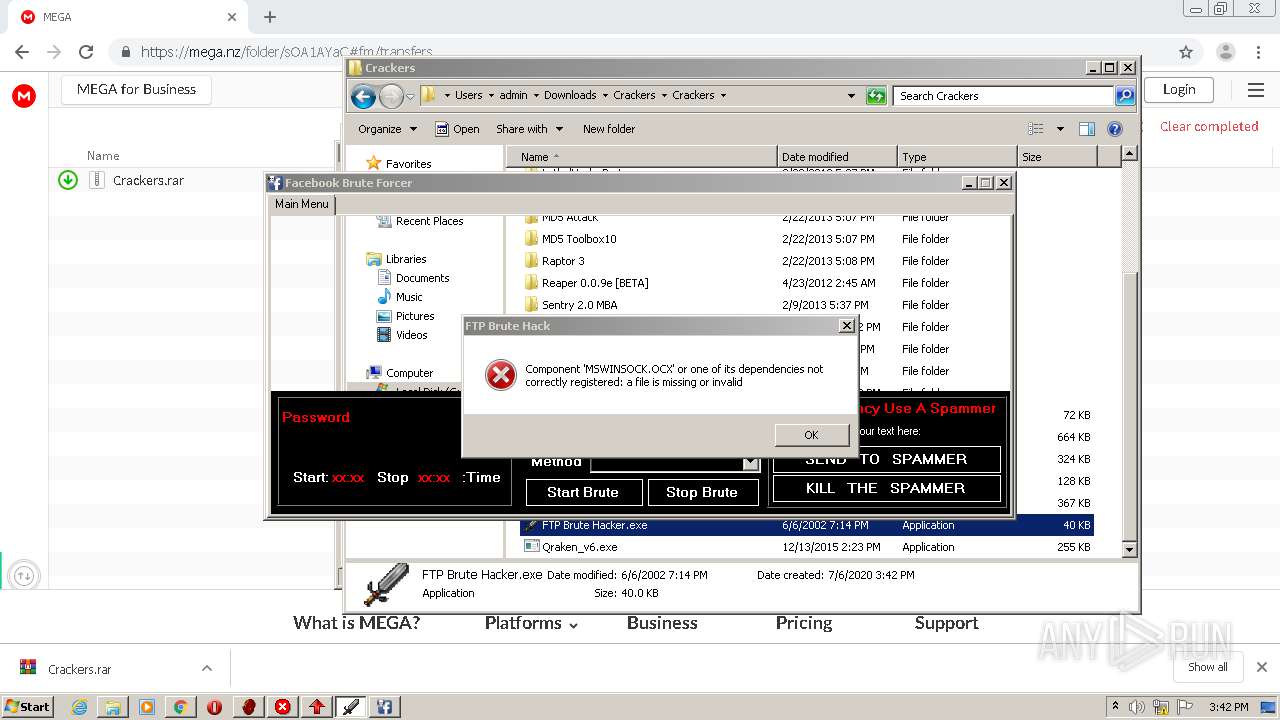The width and height of the screenshot is (1280, 720).
Task: Click Show all downloads
Action: pyautogui.click(x=1207, y=667)
